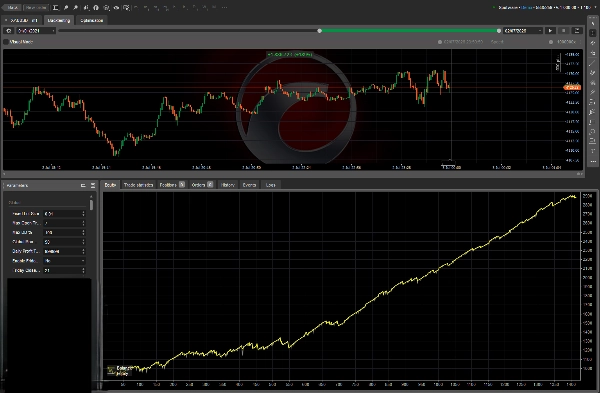Click the start handle of date range slider

[320, 31]
